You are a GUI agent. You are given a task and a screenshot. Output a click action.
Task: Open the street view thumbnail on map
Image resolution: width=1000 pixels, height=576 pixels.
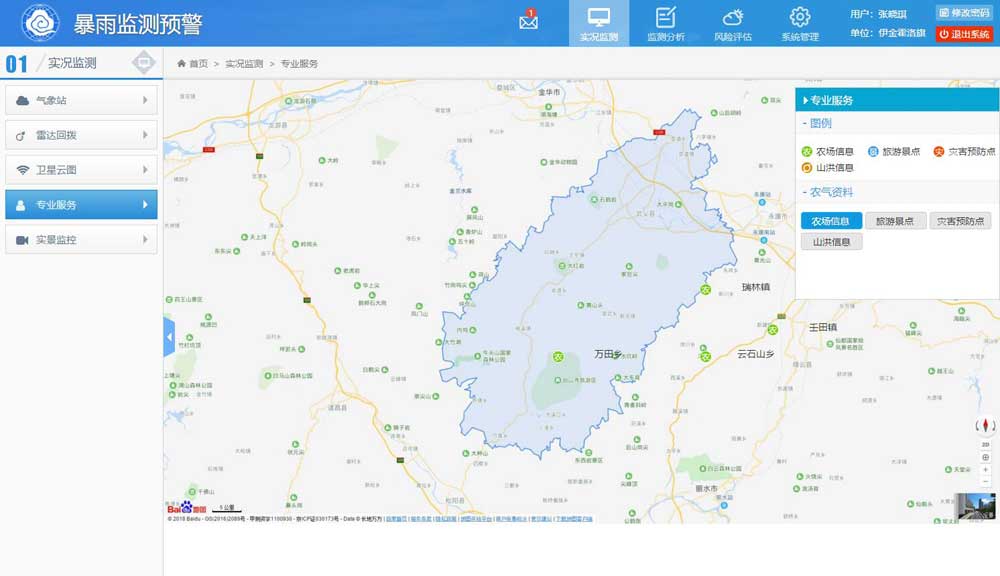click(x=976, y=506)
